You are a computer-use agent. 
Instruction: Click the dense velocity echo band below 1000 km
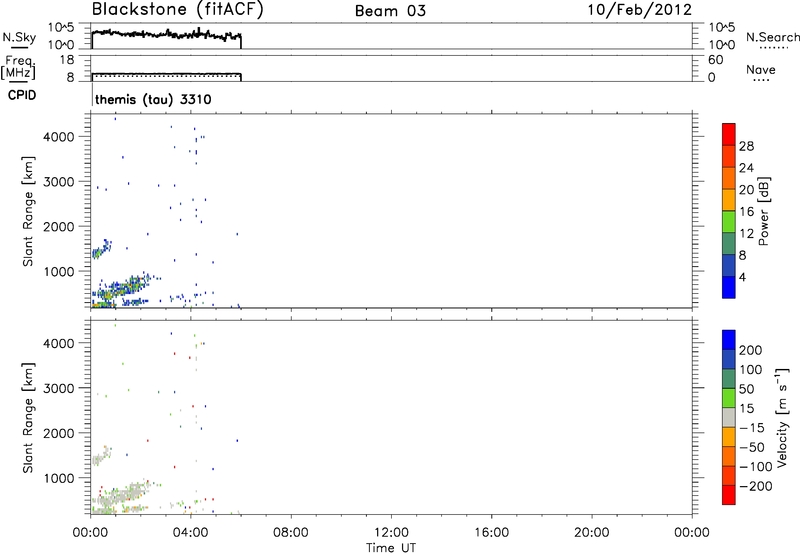point(121,495)
